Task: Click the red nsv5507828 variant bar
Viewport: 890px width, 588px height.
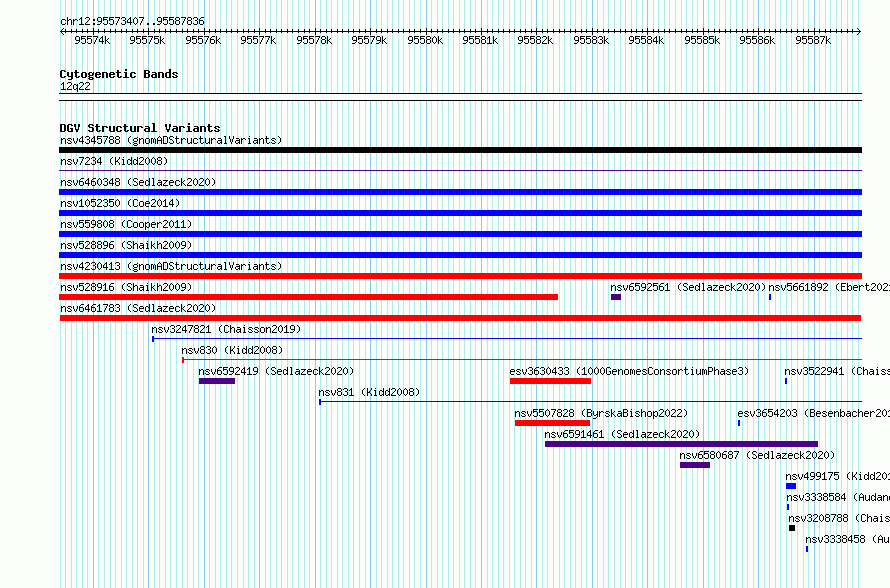Action: (552, 423)
